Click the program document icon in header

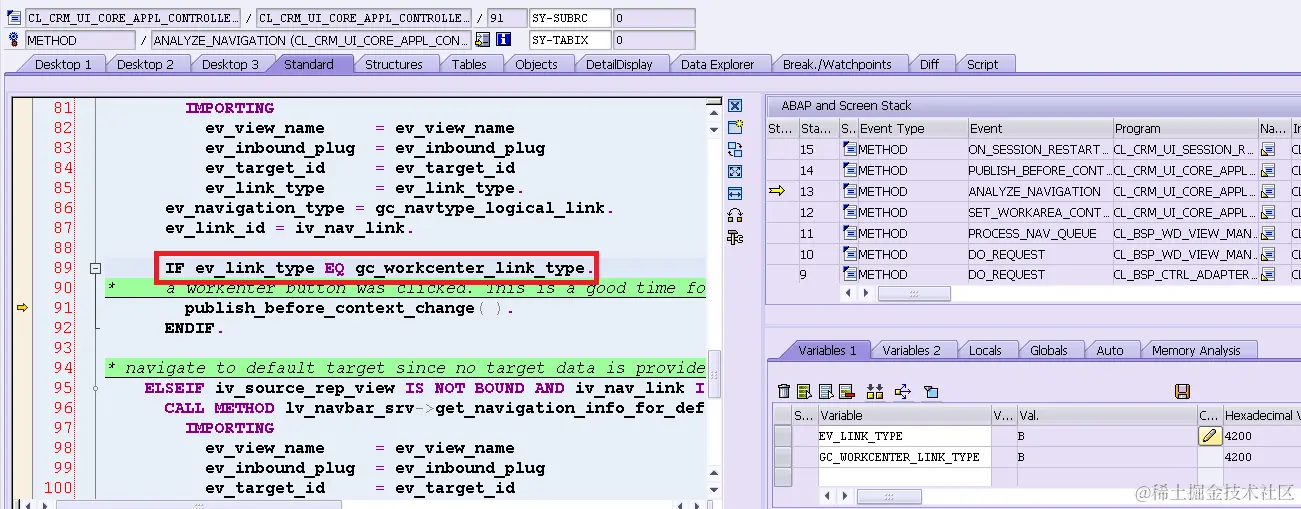pos(15,18)
